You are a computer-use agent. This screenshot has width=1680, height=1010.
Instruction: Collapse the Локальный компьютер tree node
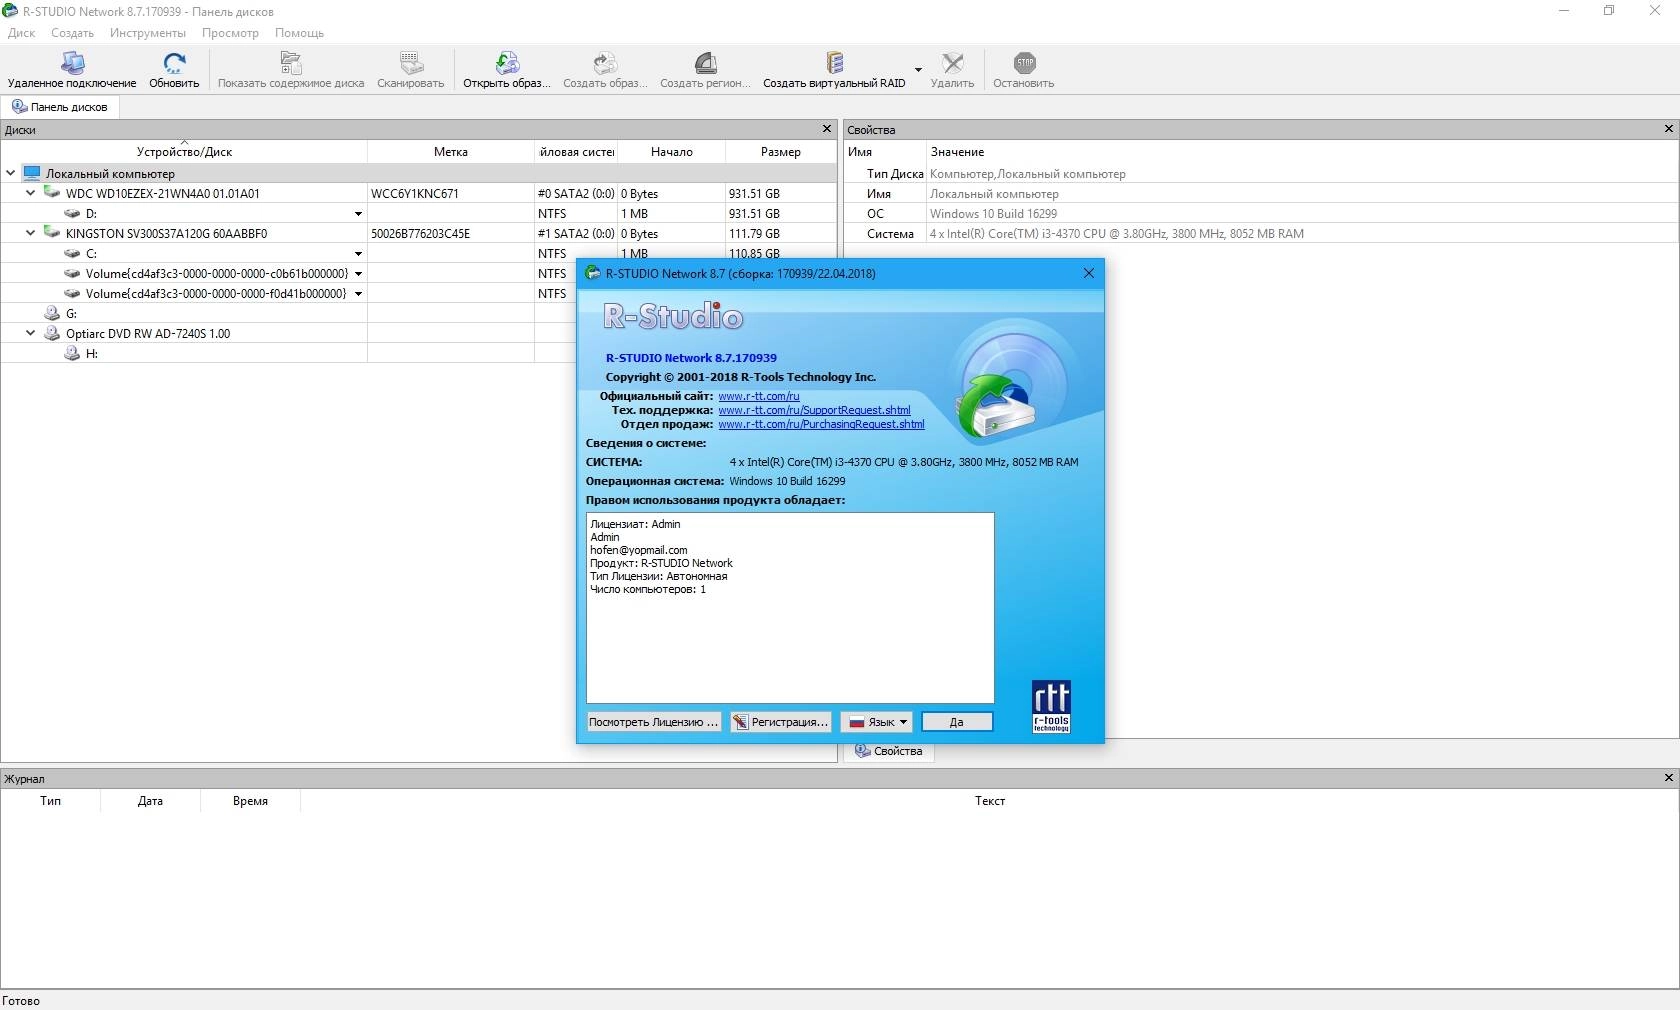11,173
